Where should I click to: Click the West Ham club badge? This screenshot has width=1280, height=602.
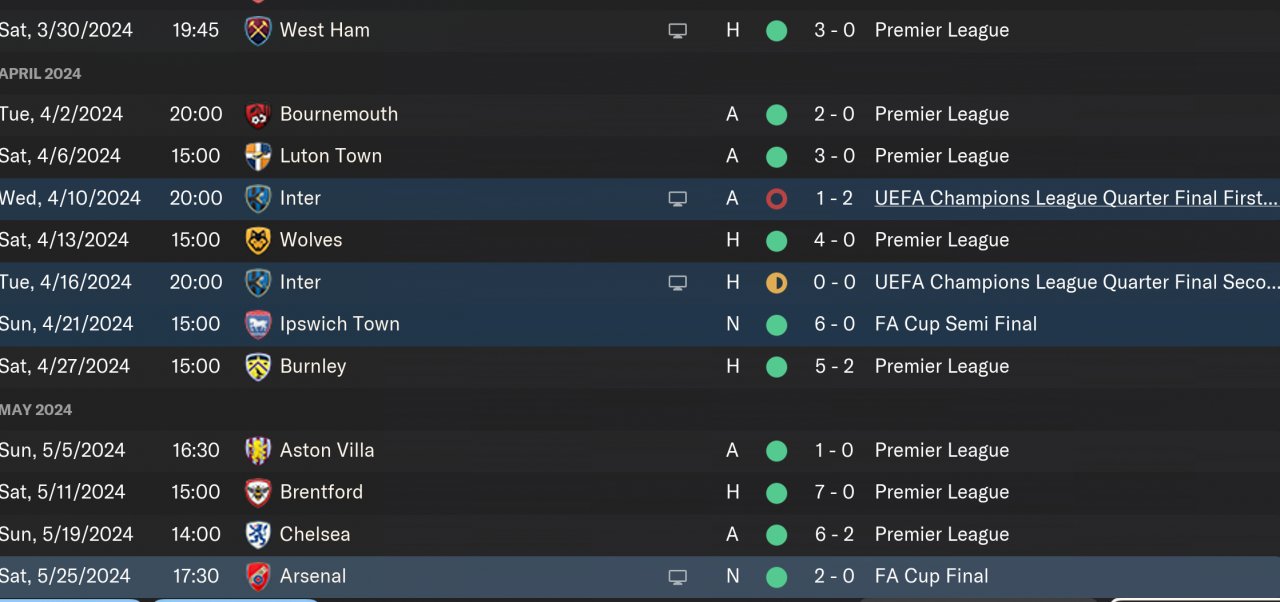pos(258,30)
